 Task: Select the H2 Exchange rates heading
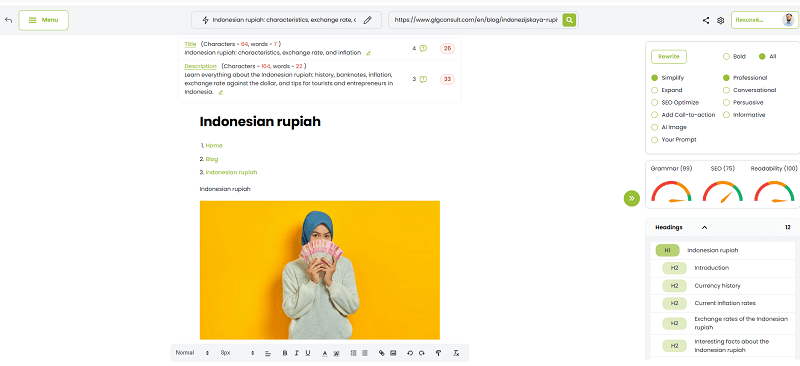[722, 323]
